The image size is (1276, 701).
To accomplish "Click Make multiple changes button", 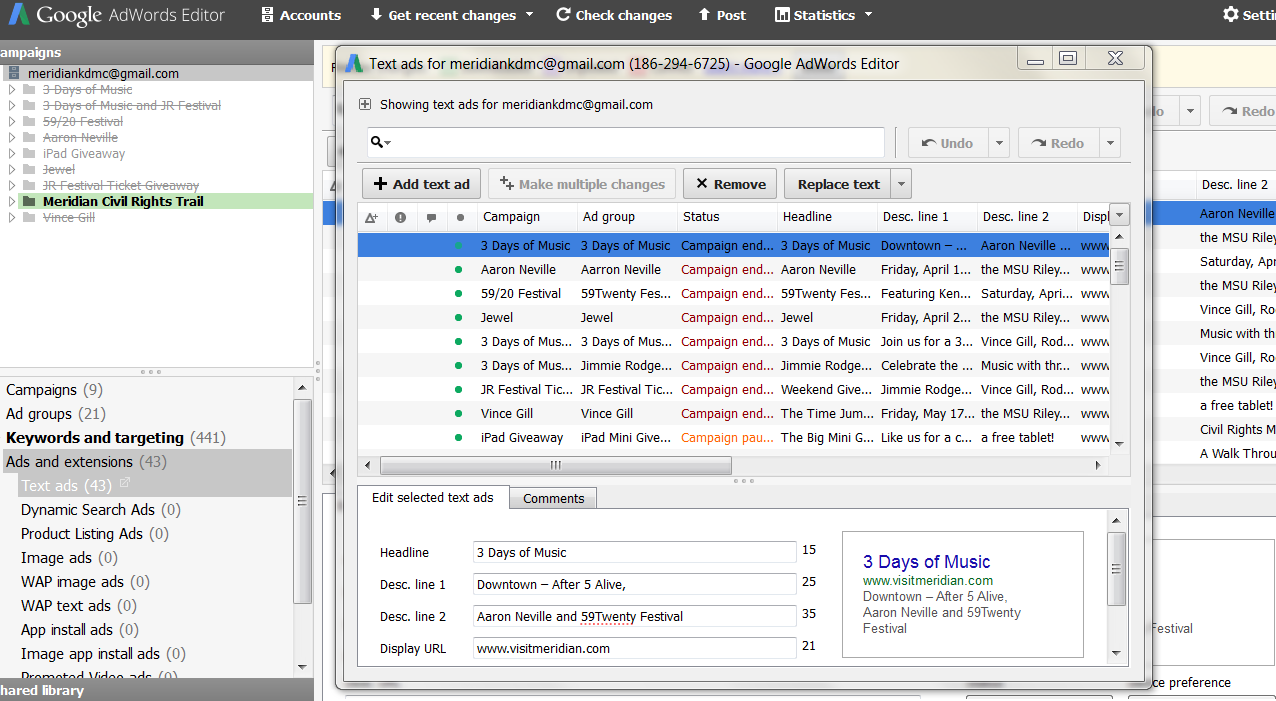I will (x=582, y=184).
